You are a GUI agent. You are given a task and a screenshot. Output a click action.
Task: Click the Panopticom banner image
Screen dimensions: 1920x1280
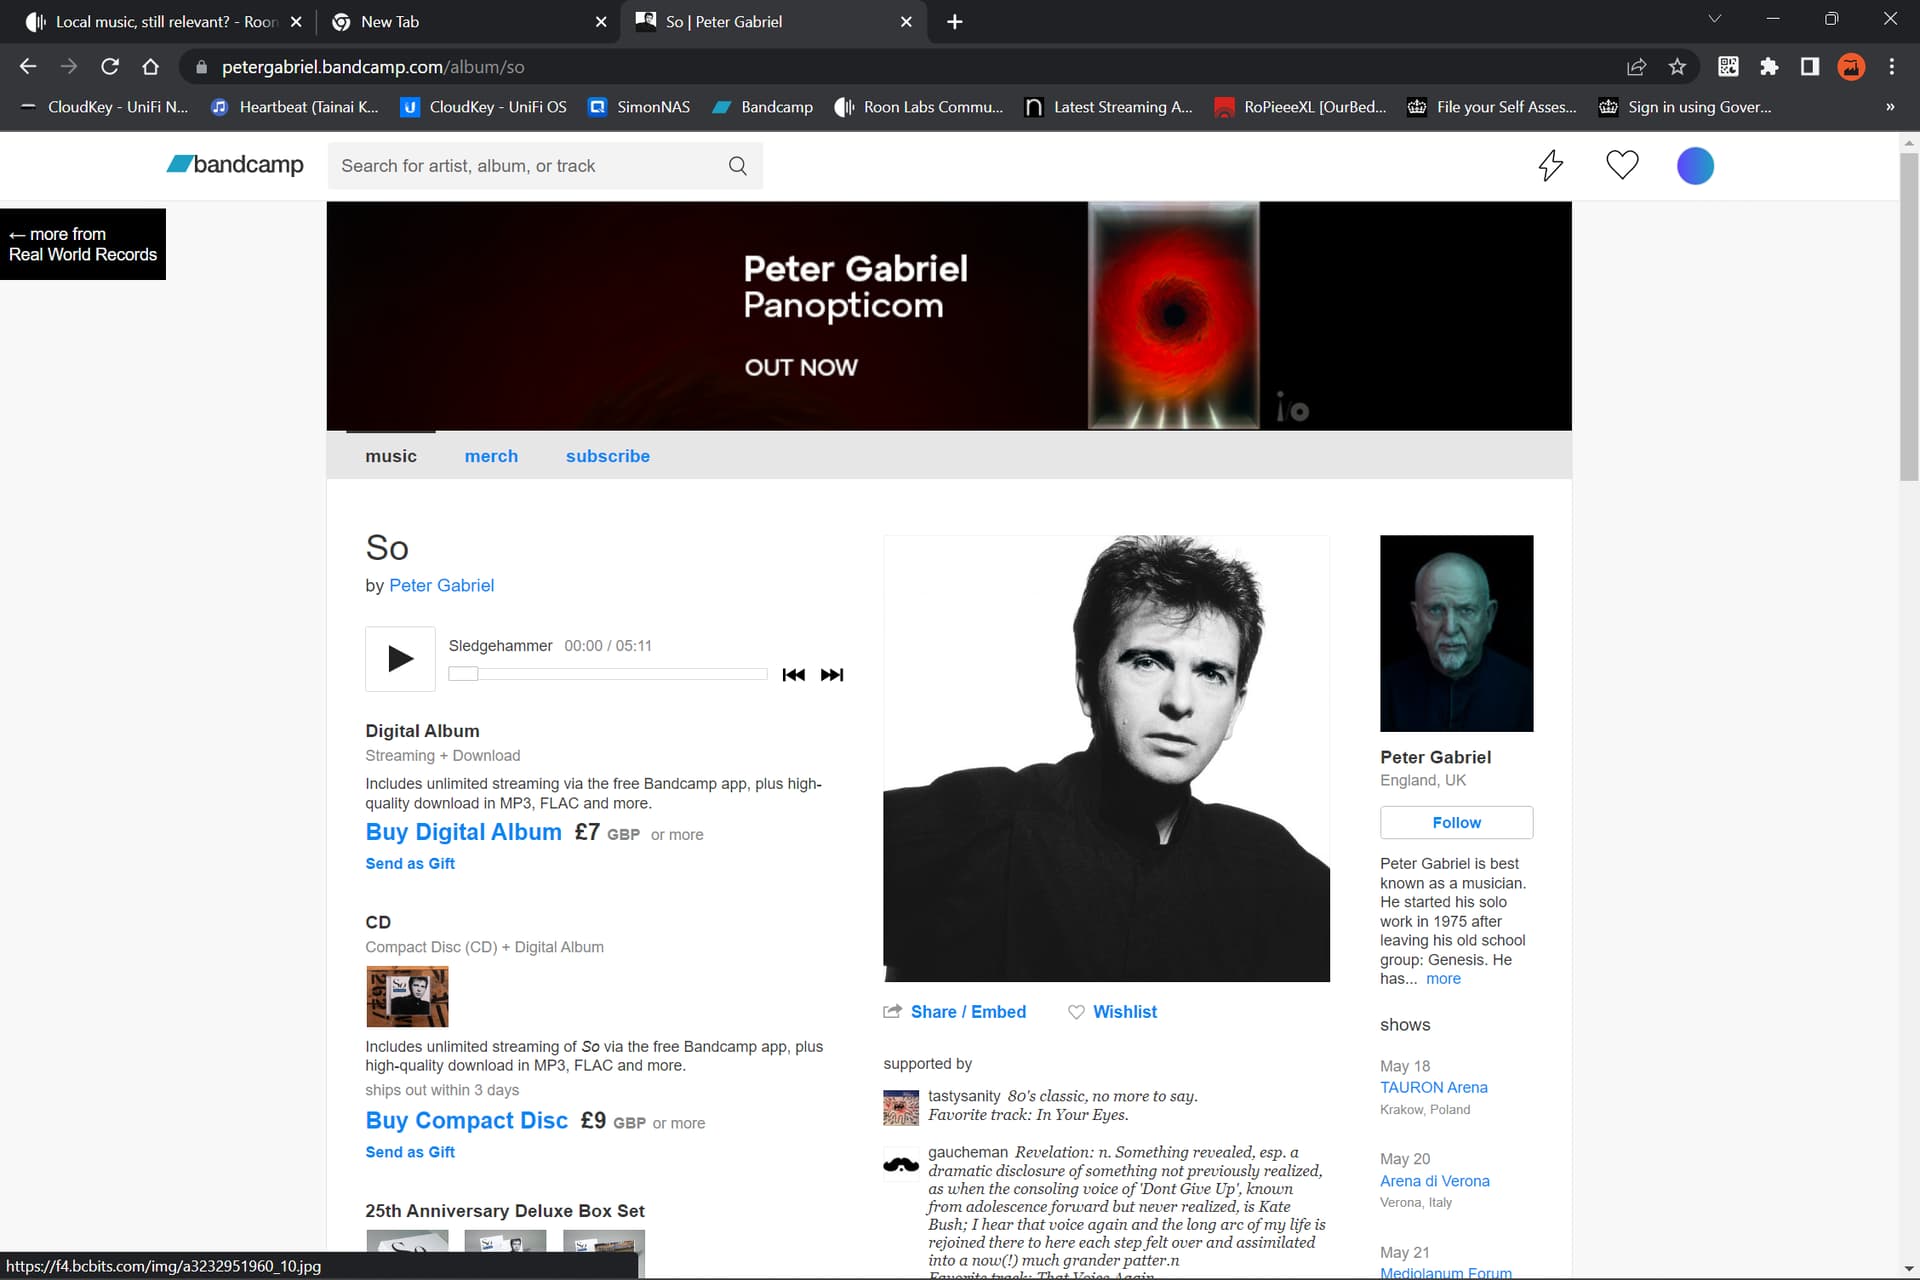(x=949, y=316)
